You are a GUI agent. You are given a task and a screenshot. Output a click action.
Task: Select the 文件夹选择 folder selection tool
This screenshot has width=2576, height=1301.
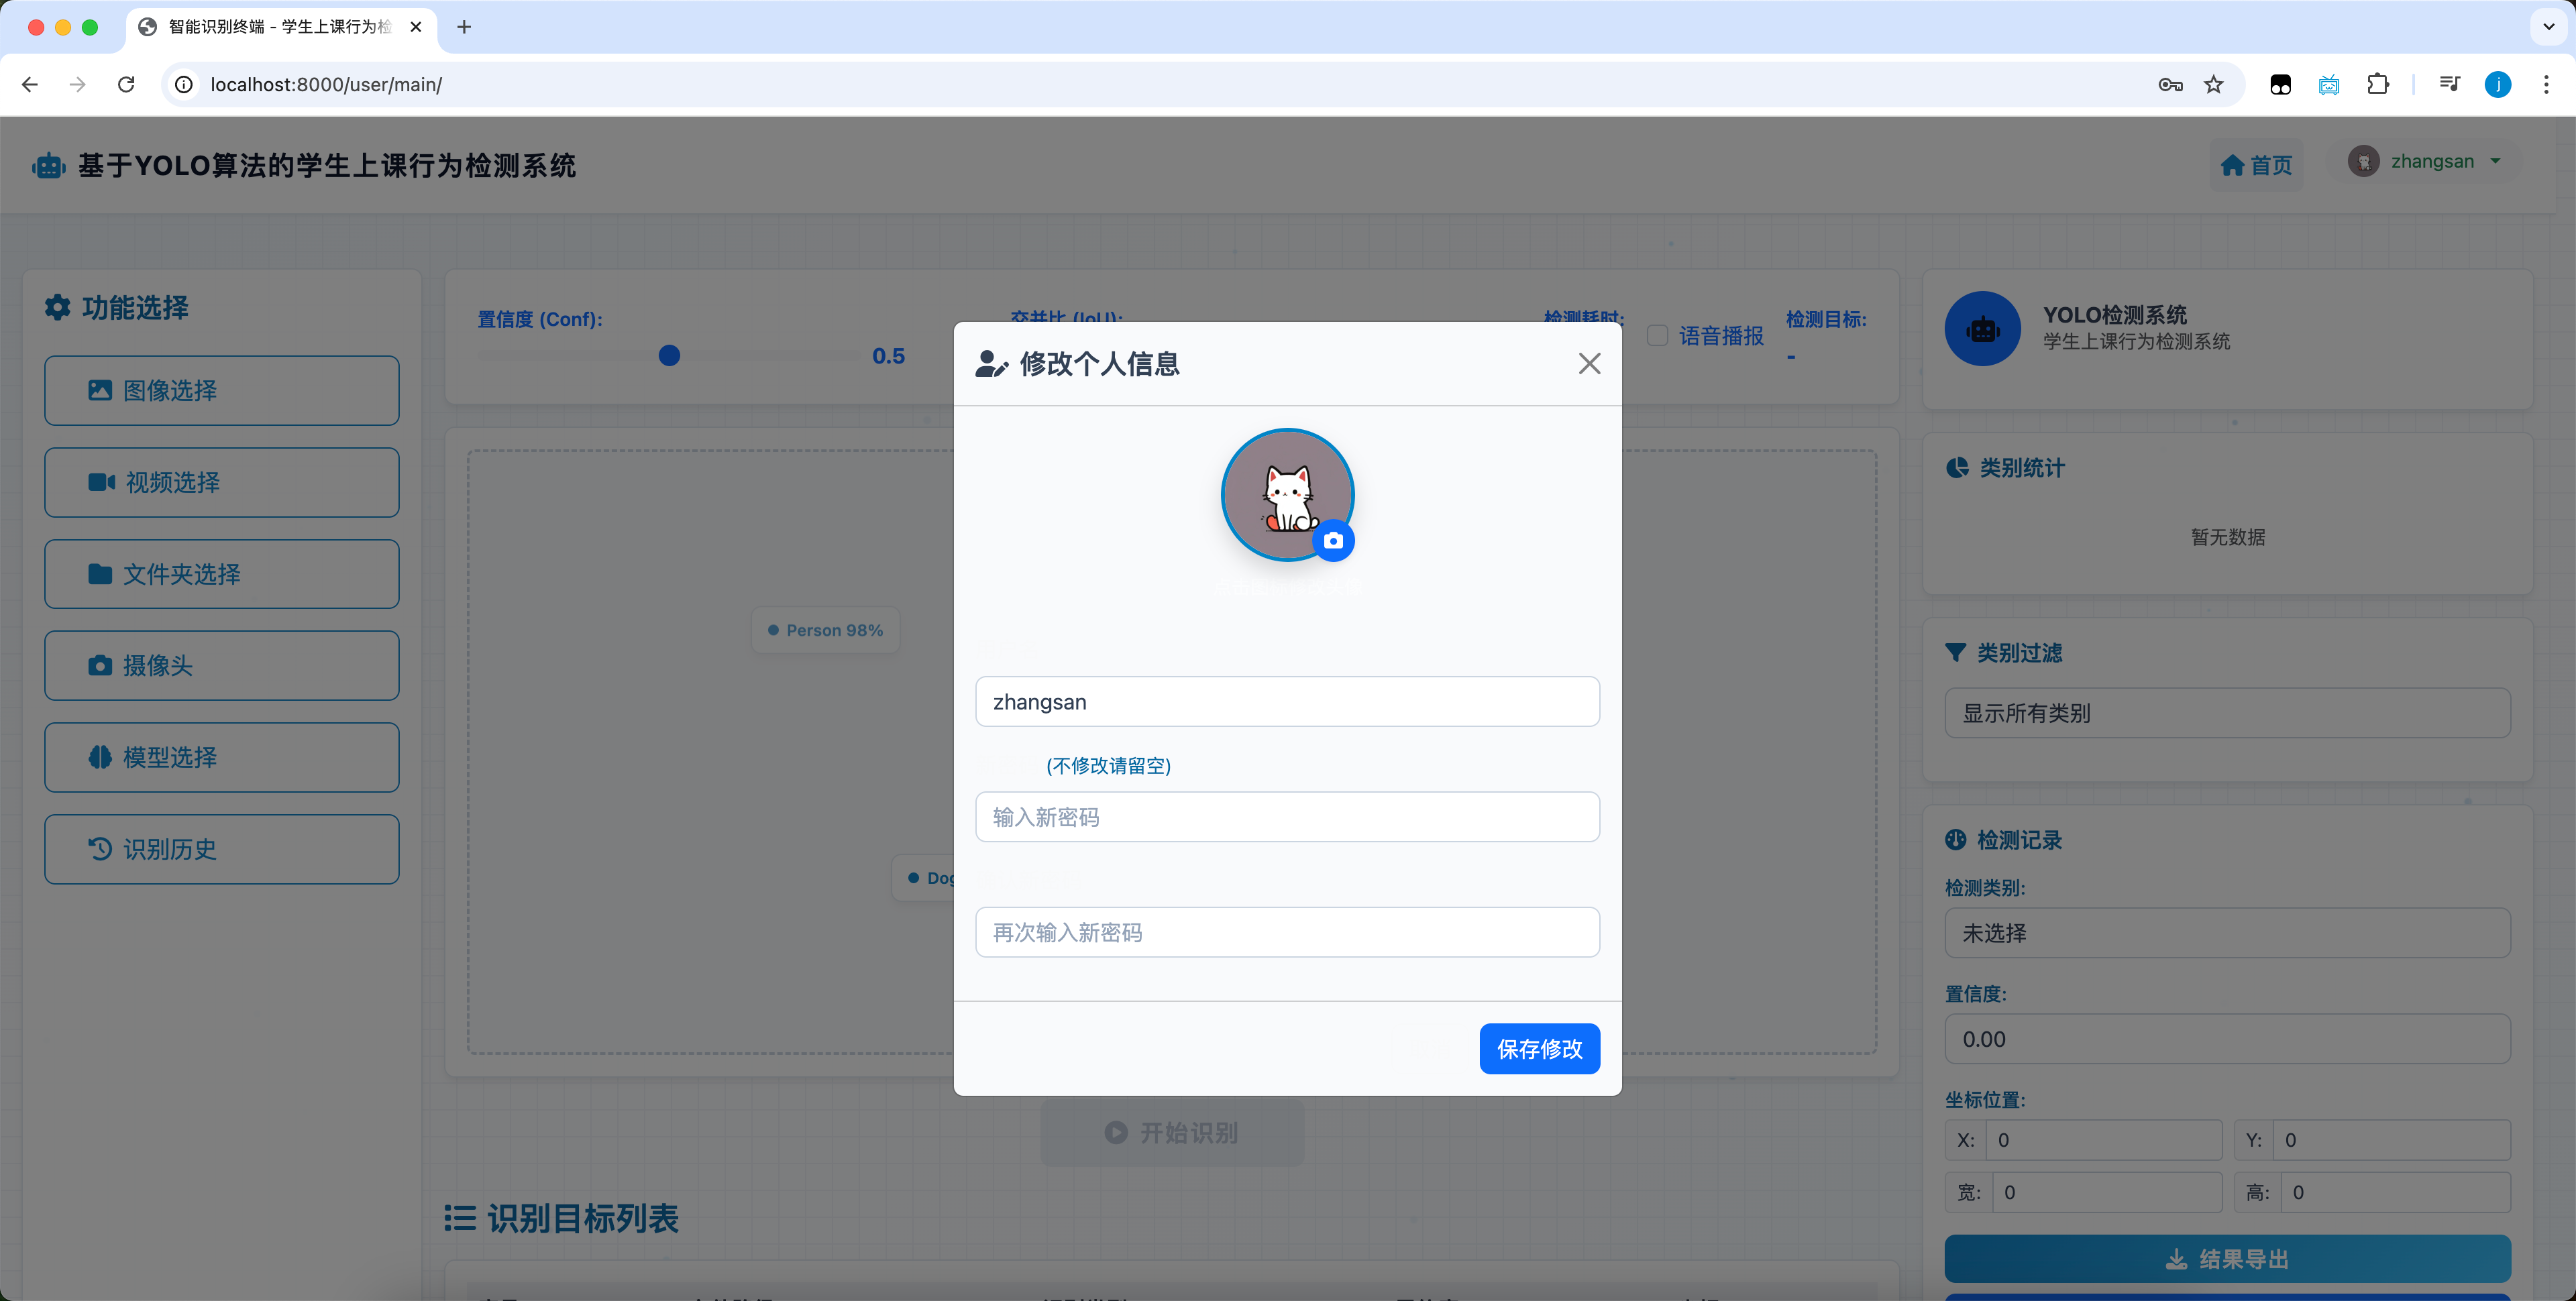tap(221, 574)
